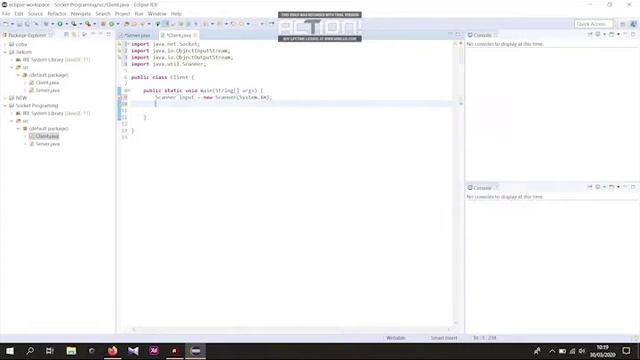Click the New toolbar icon
The width and height of the screenshot is (640, 360).
[6, 24]
